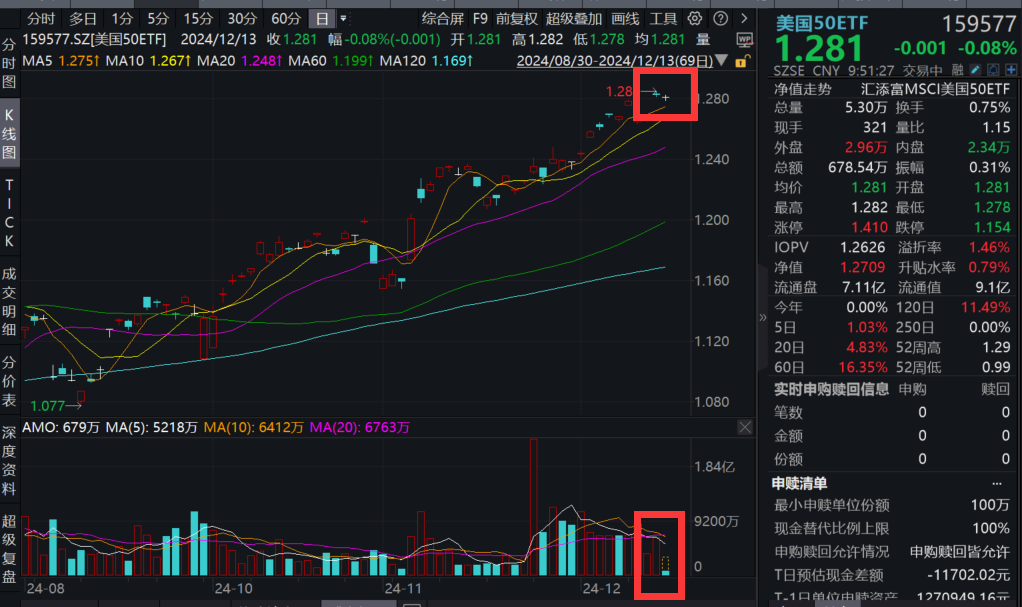Select the 5分 period
This screenshot has width=1022, height=607.
(x=158, y=18)
